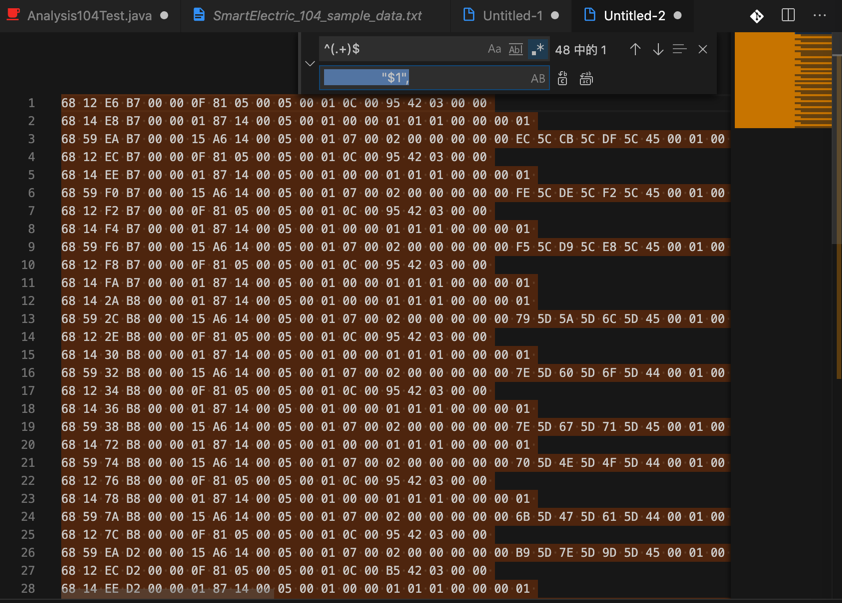This screenshot has width=842, height=603.
Task: Click '72' on line 20
Action: (x=112, y=445)
